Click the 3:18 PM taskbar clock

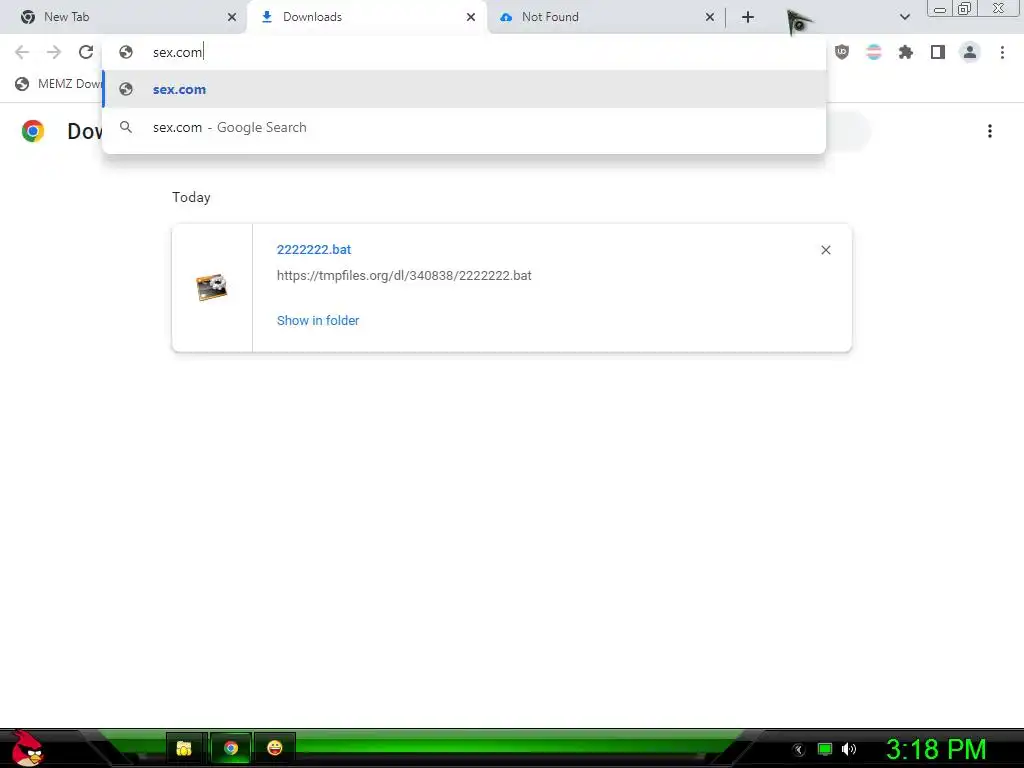click(936, 749)
